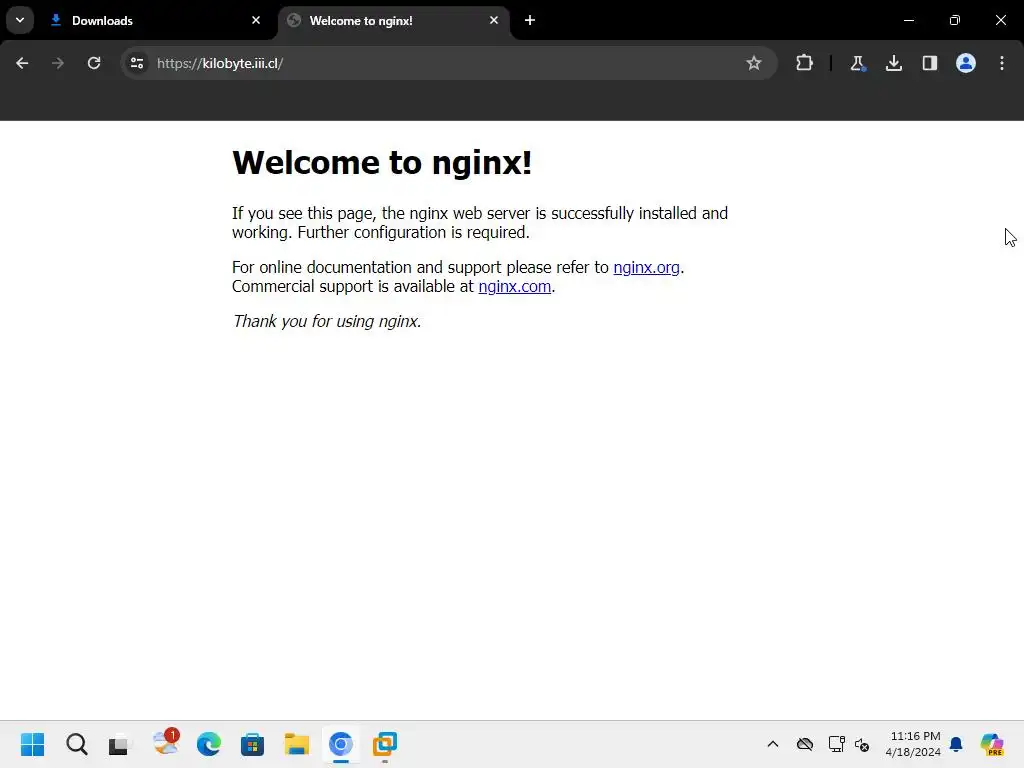This screenshot has width=1024, height=768.
Task: Open the network display tray icon
Action: click(x=837, y=744)
